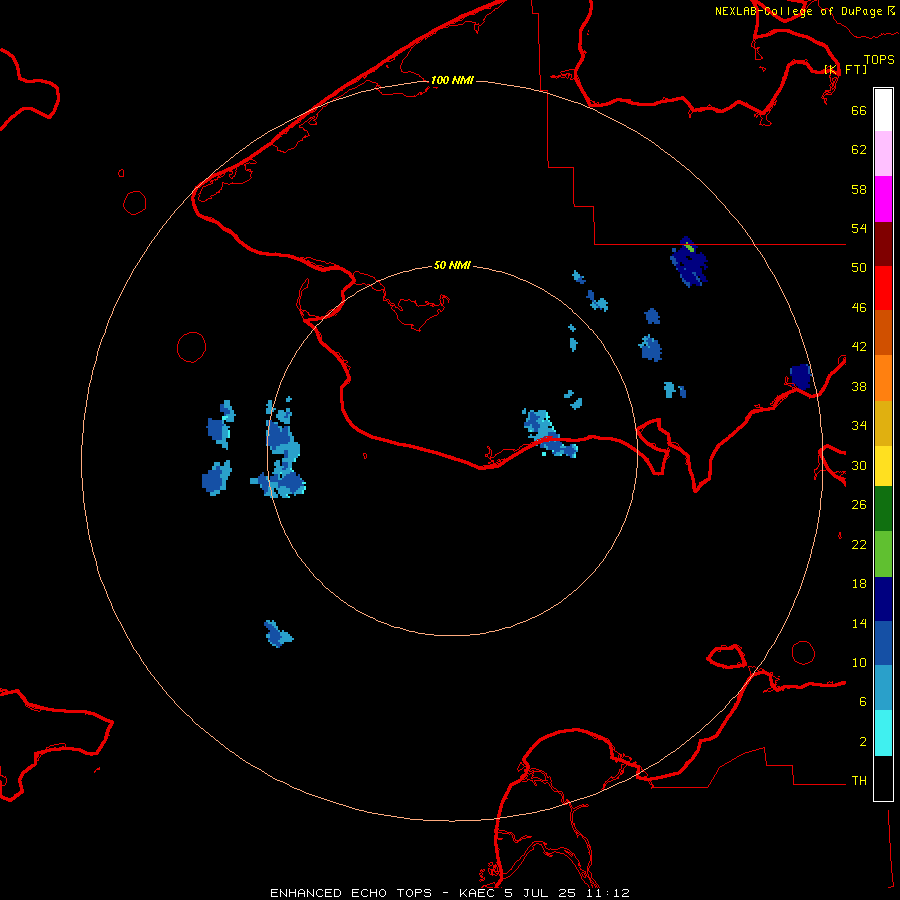
Task: Click legend value 34
Action: click(859, 426)
